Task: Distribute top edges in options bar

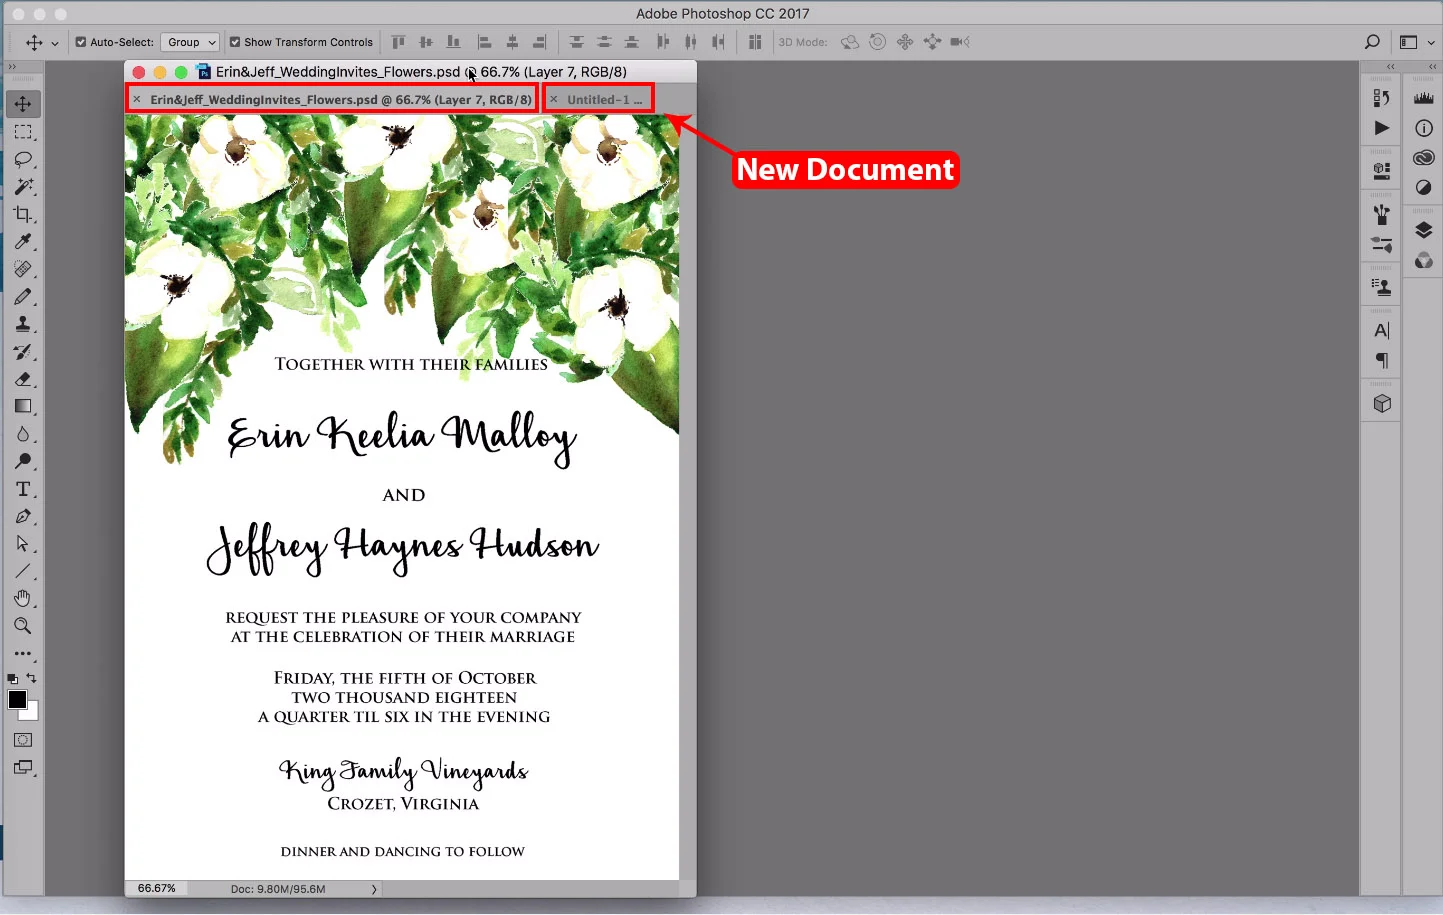Action: pyautogui.click(x=577, y=42)
